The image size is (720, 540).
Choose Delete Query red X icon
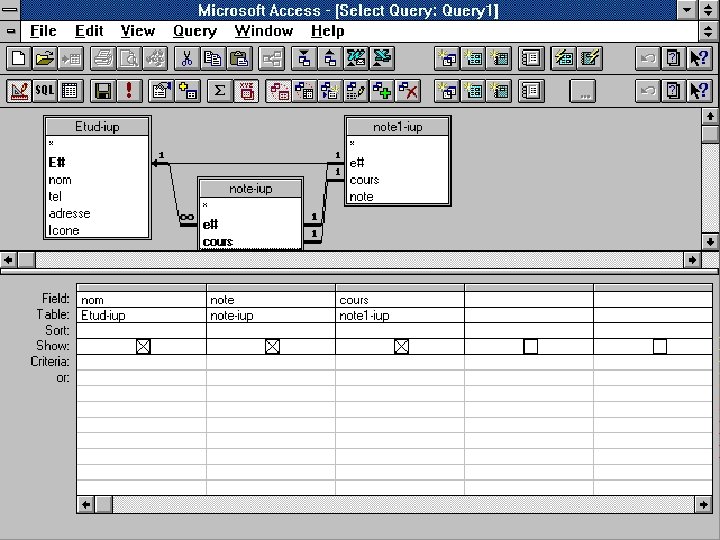point(408,90)
